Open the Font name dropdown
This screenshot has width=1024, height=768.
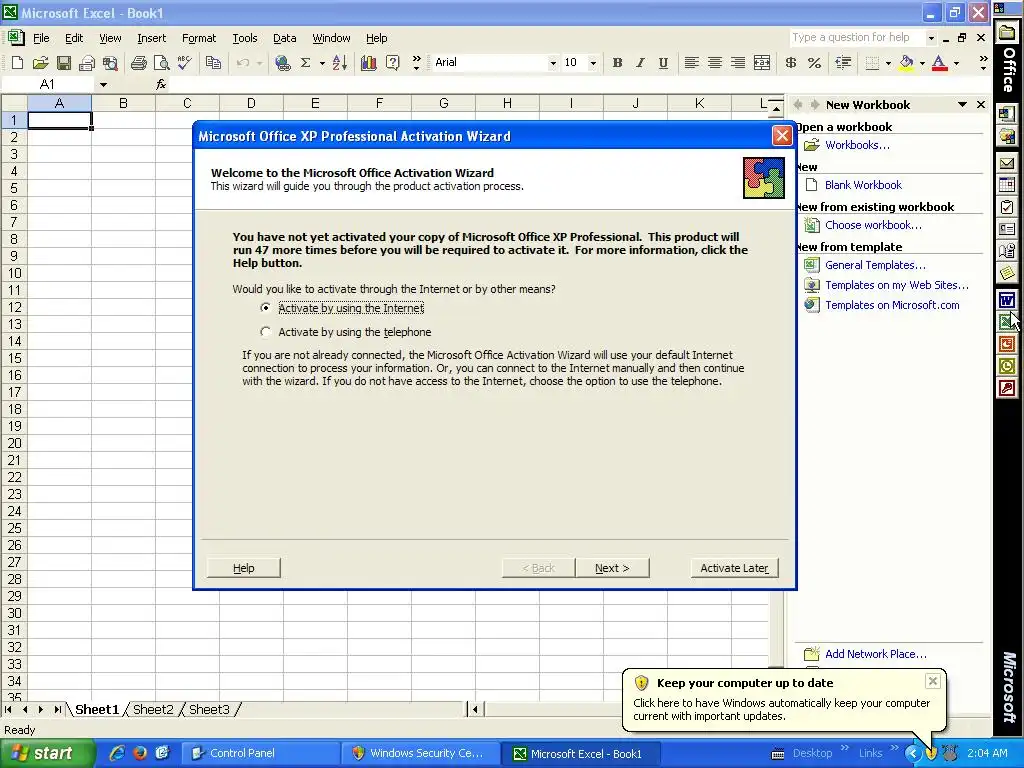click(x=552, y=63)
